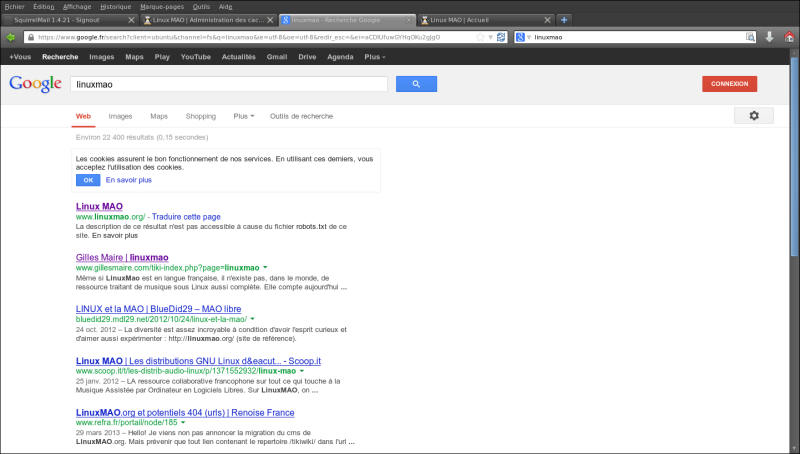Screen dimensions: 800x454
Task: Click the browser back arrow button
Action: [10, 37]
